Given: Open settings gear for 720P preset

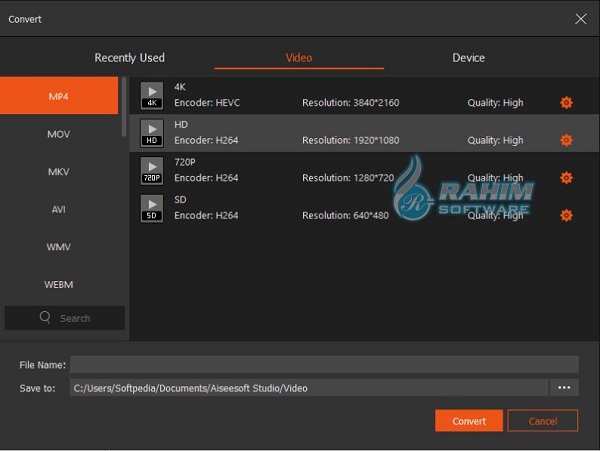Looking at the screenshot, I should tap(566, 178).
